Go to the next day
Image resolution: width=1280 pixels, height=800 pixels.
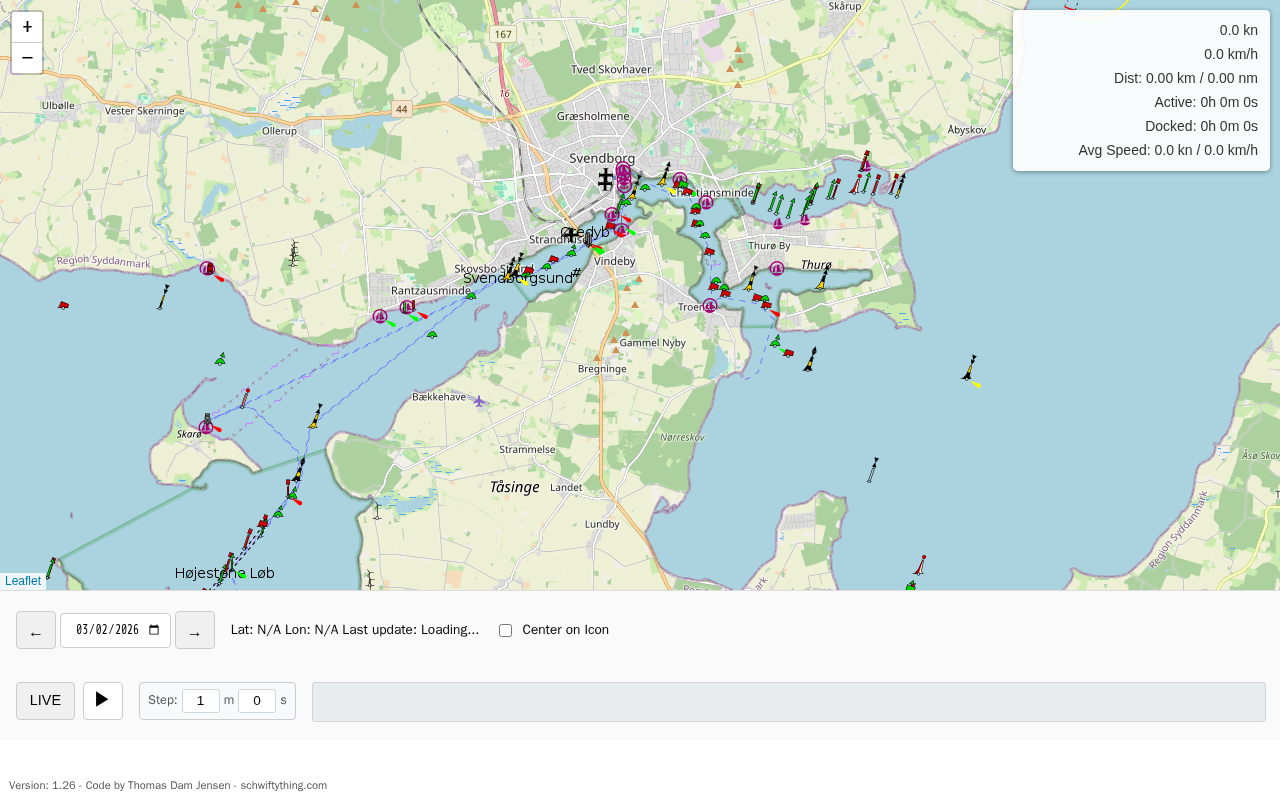(x=195, y=630)
